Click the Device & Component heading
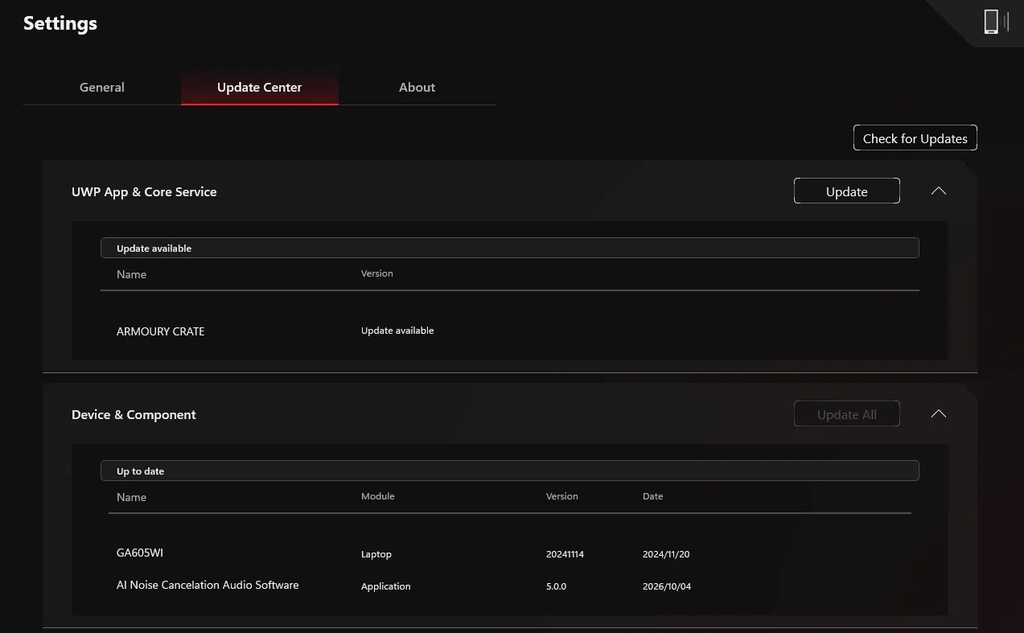The height and width of the screenshot is (633, 1024). click(x=133, y=414)
